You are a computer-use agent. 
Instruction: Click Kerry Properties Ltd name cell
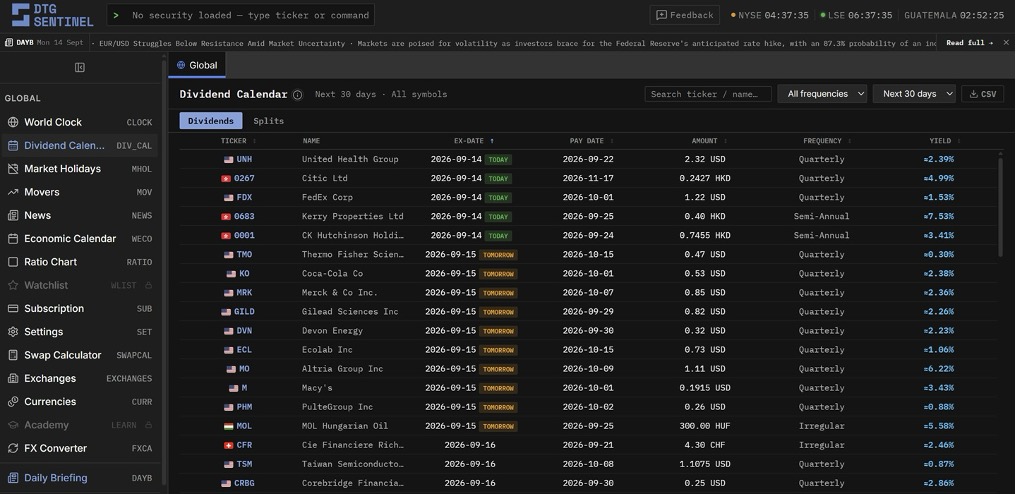(352, 216)
